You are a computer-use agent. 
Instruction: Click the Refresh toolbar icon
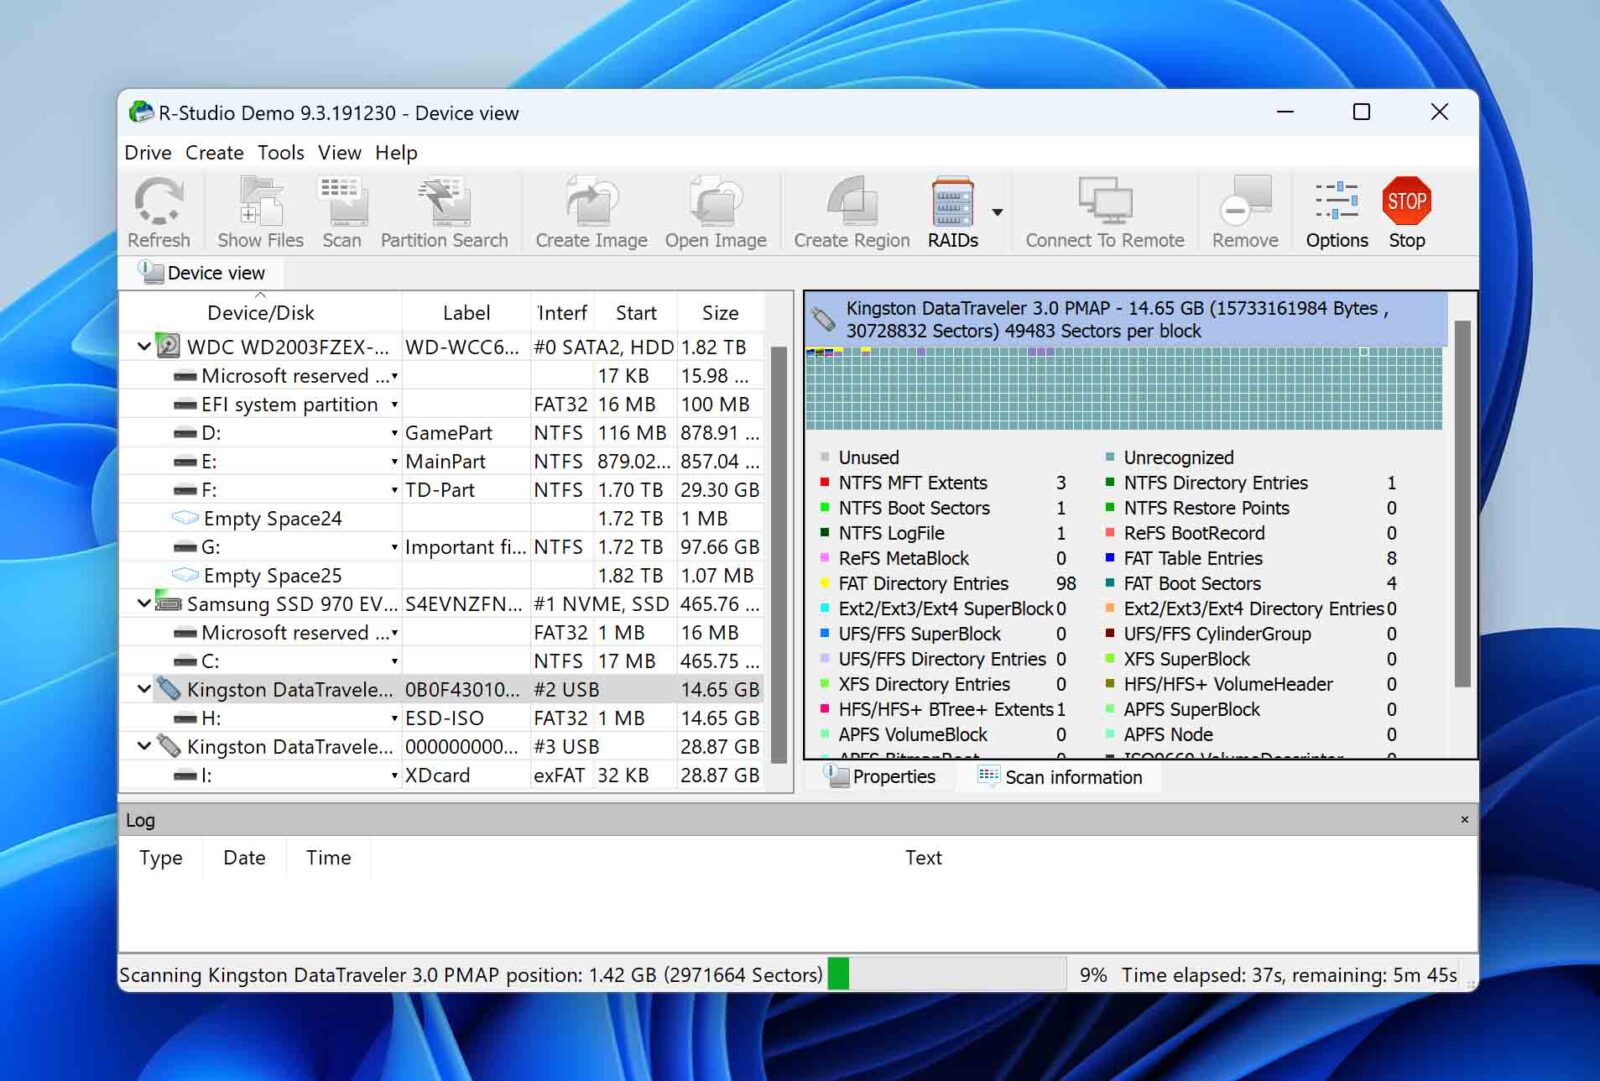click(159, 210)
